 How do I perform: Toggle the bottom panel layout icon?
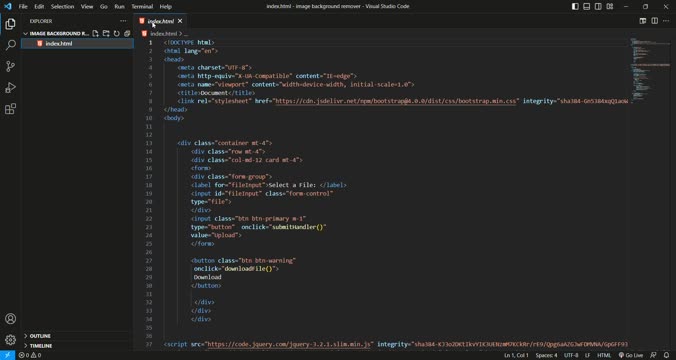587,6
